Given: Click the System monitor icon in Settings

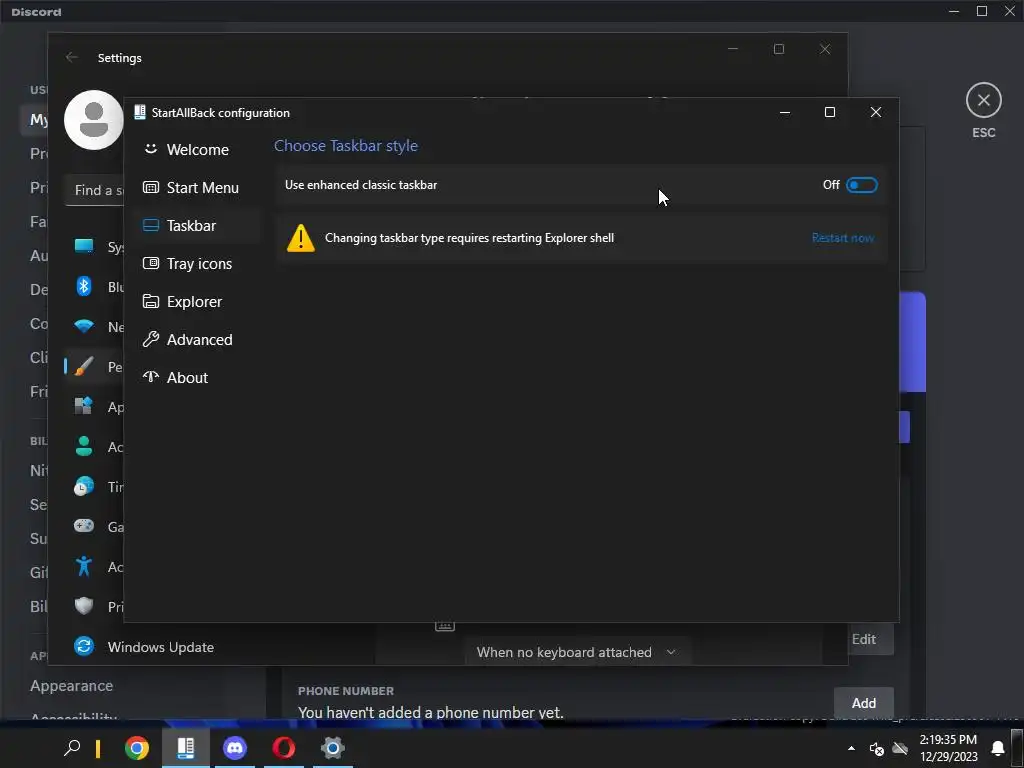Looking at the screenshot, I should pos(84,246).
